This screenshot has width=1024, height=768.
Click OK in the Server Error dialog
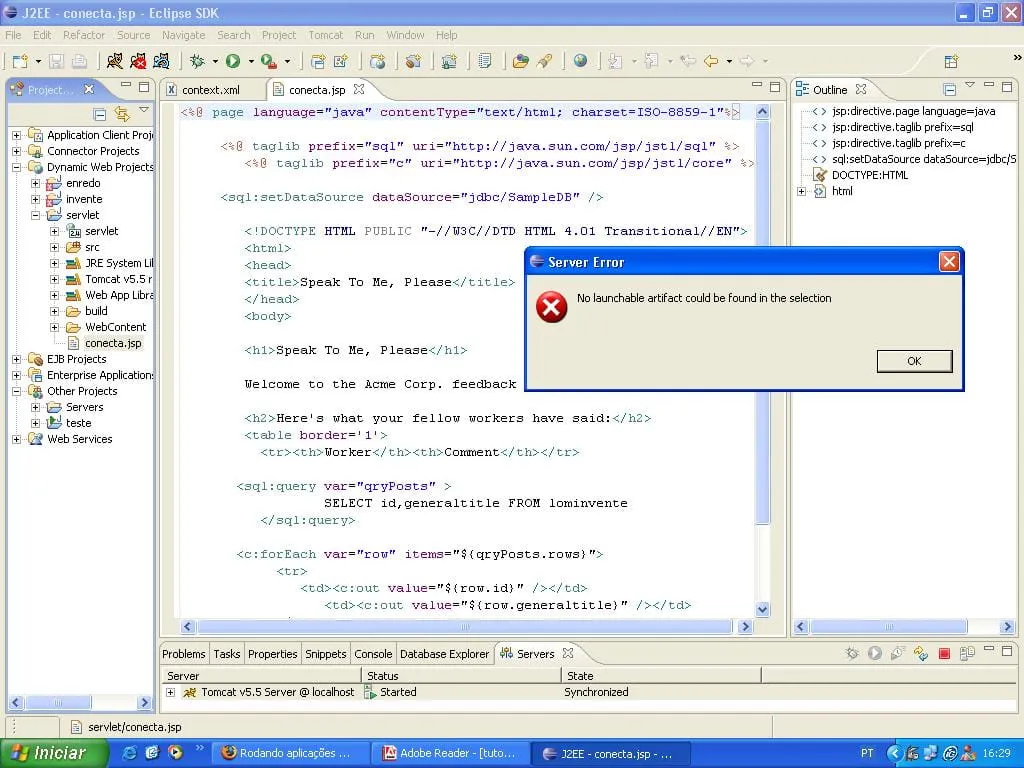(914, 361)
